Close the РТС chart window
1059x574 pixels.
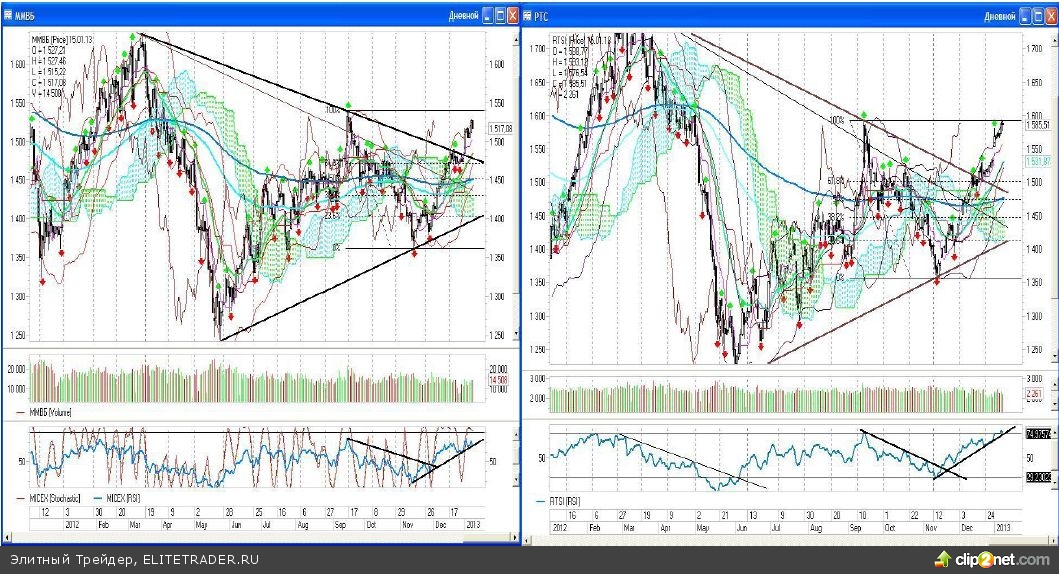click(x=1050, y=15)
